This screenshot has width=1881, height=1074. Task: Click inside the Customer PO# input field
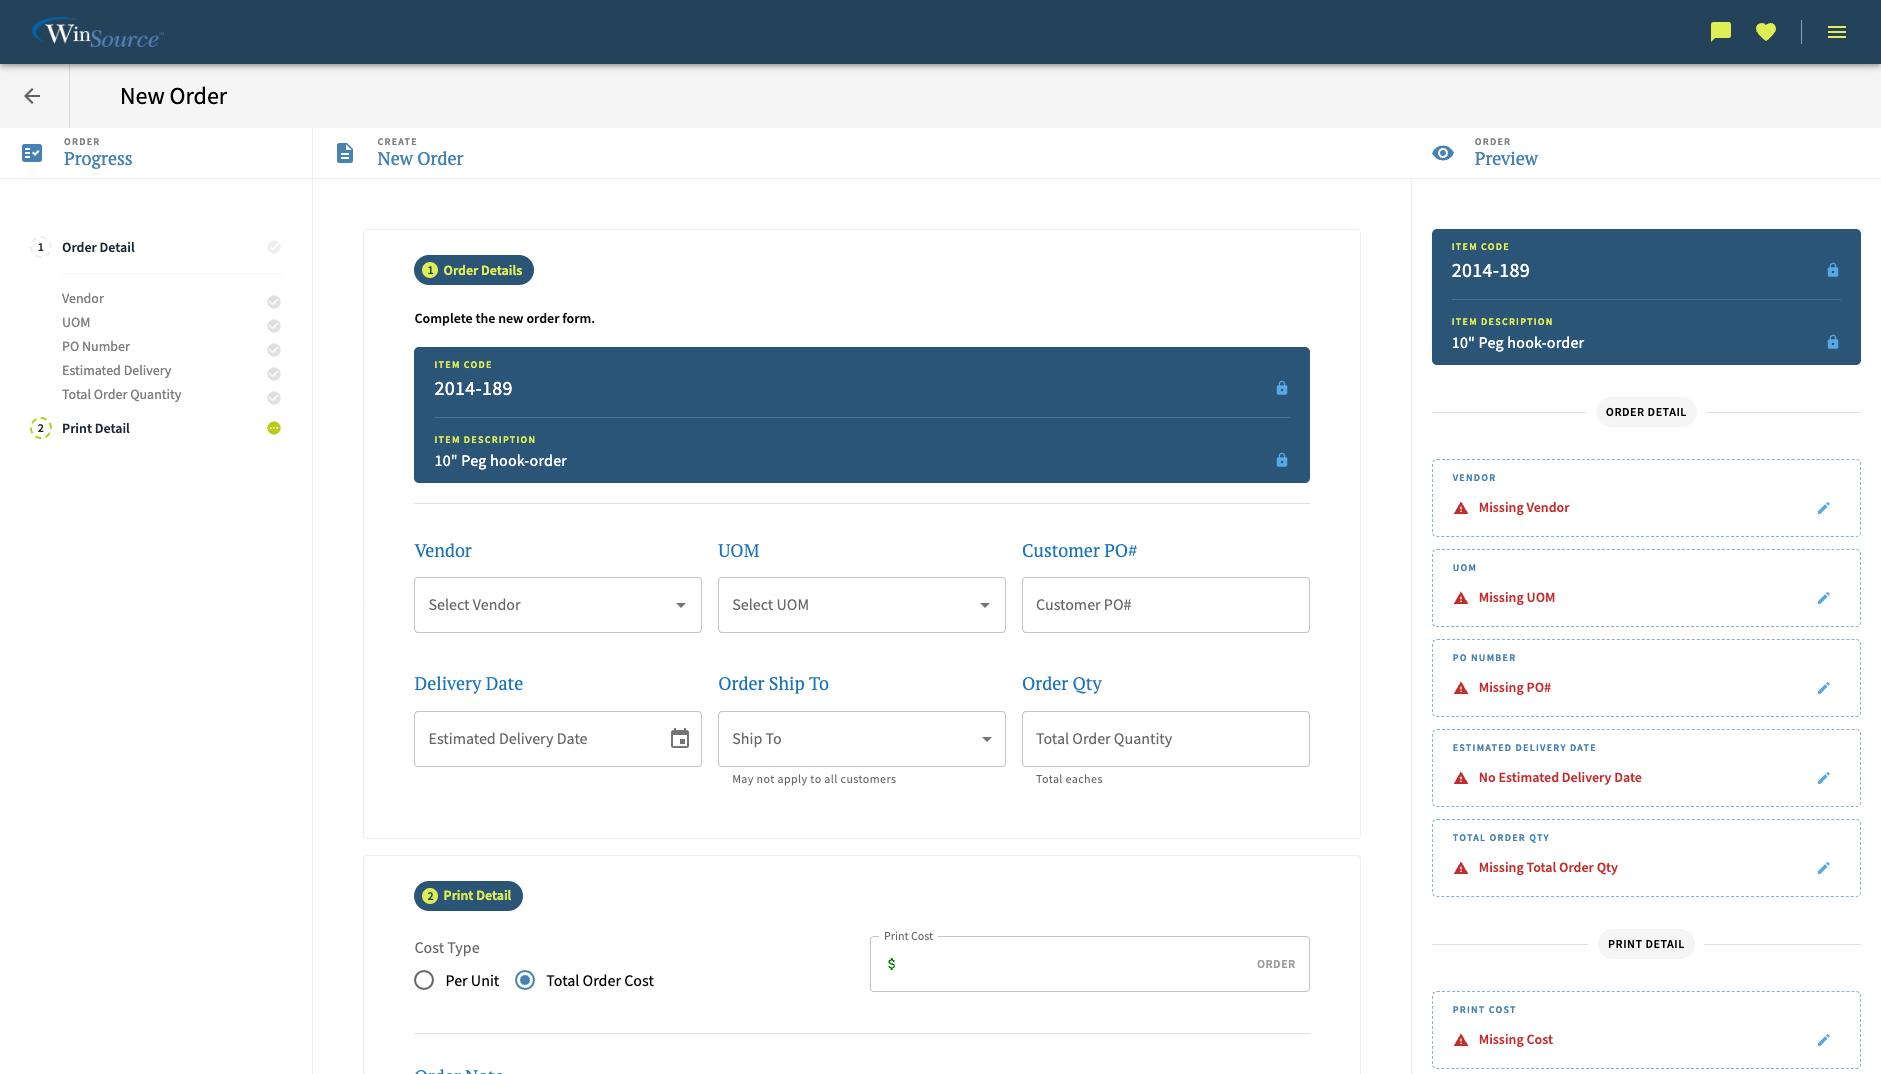1164,604
